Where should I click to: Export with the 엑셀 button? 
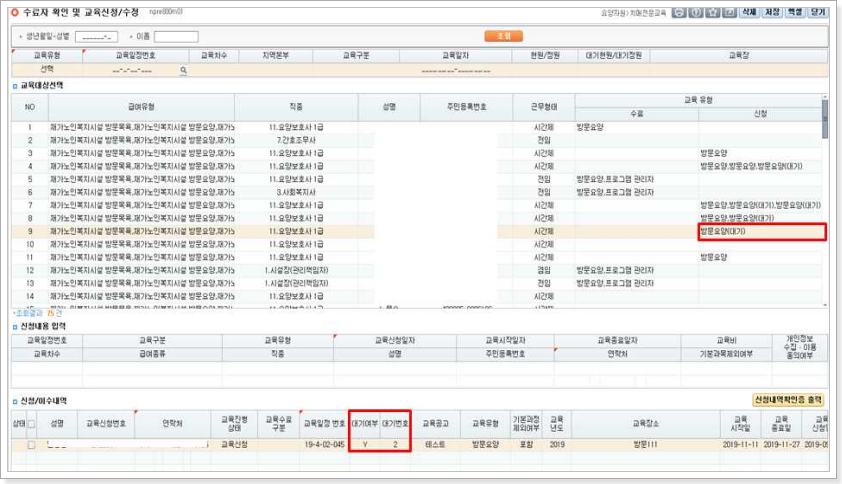point(795,12)
